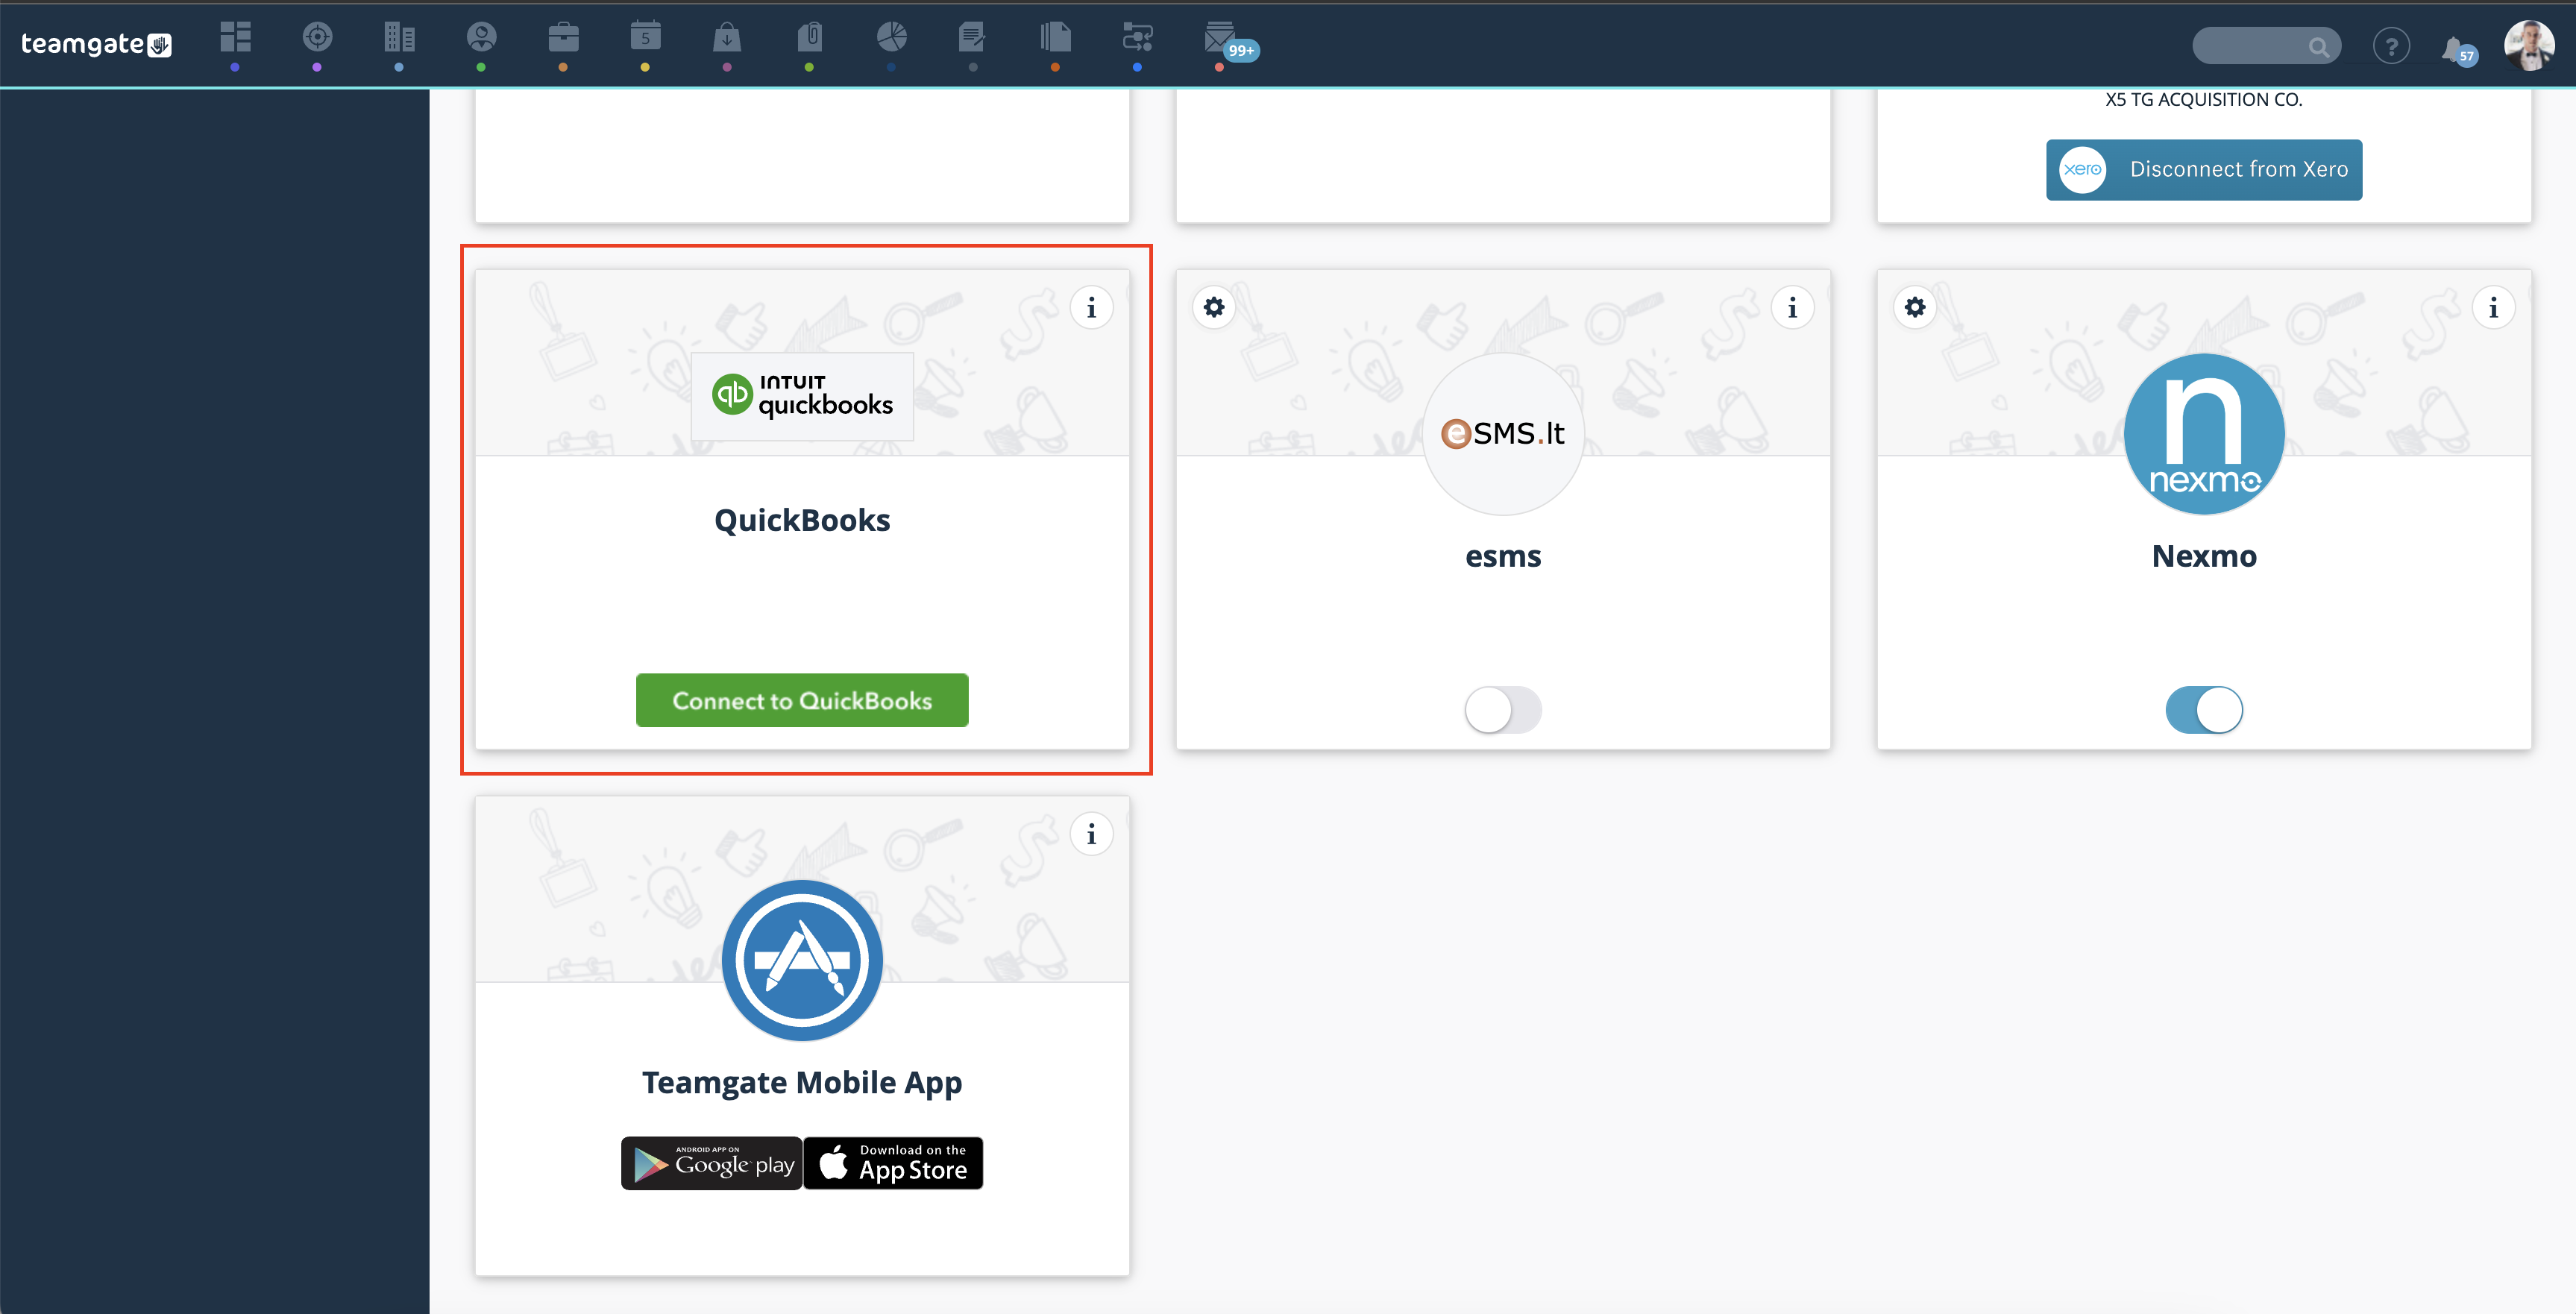Viewport: 2576px width, 1314px height.
Task: Show info for the QuickBooks card
Action: click(1091, 308)
